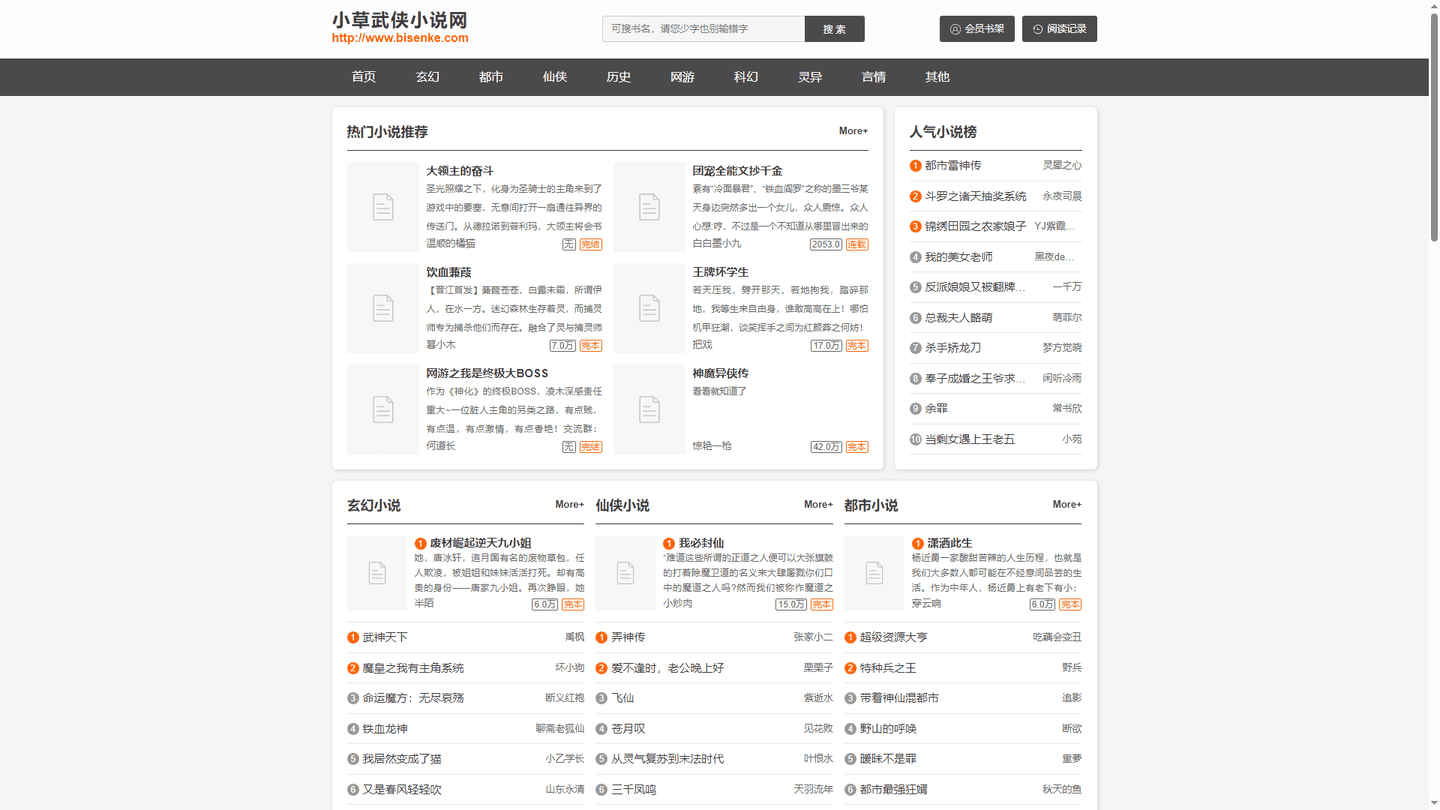Open 魔皇之我有主角系统 in 玄幻小说 list

click(x=413, y=668)
